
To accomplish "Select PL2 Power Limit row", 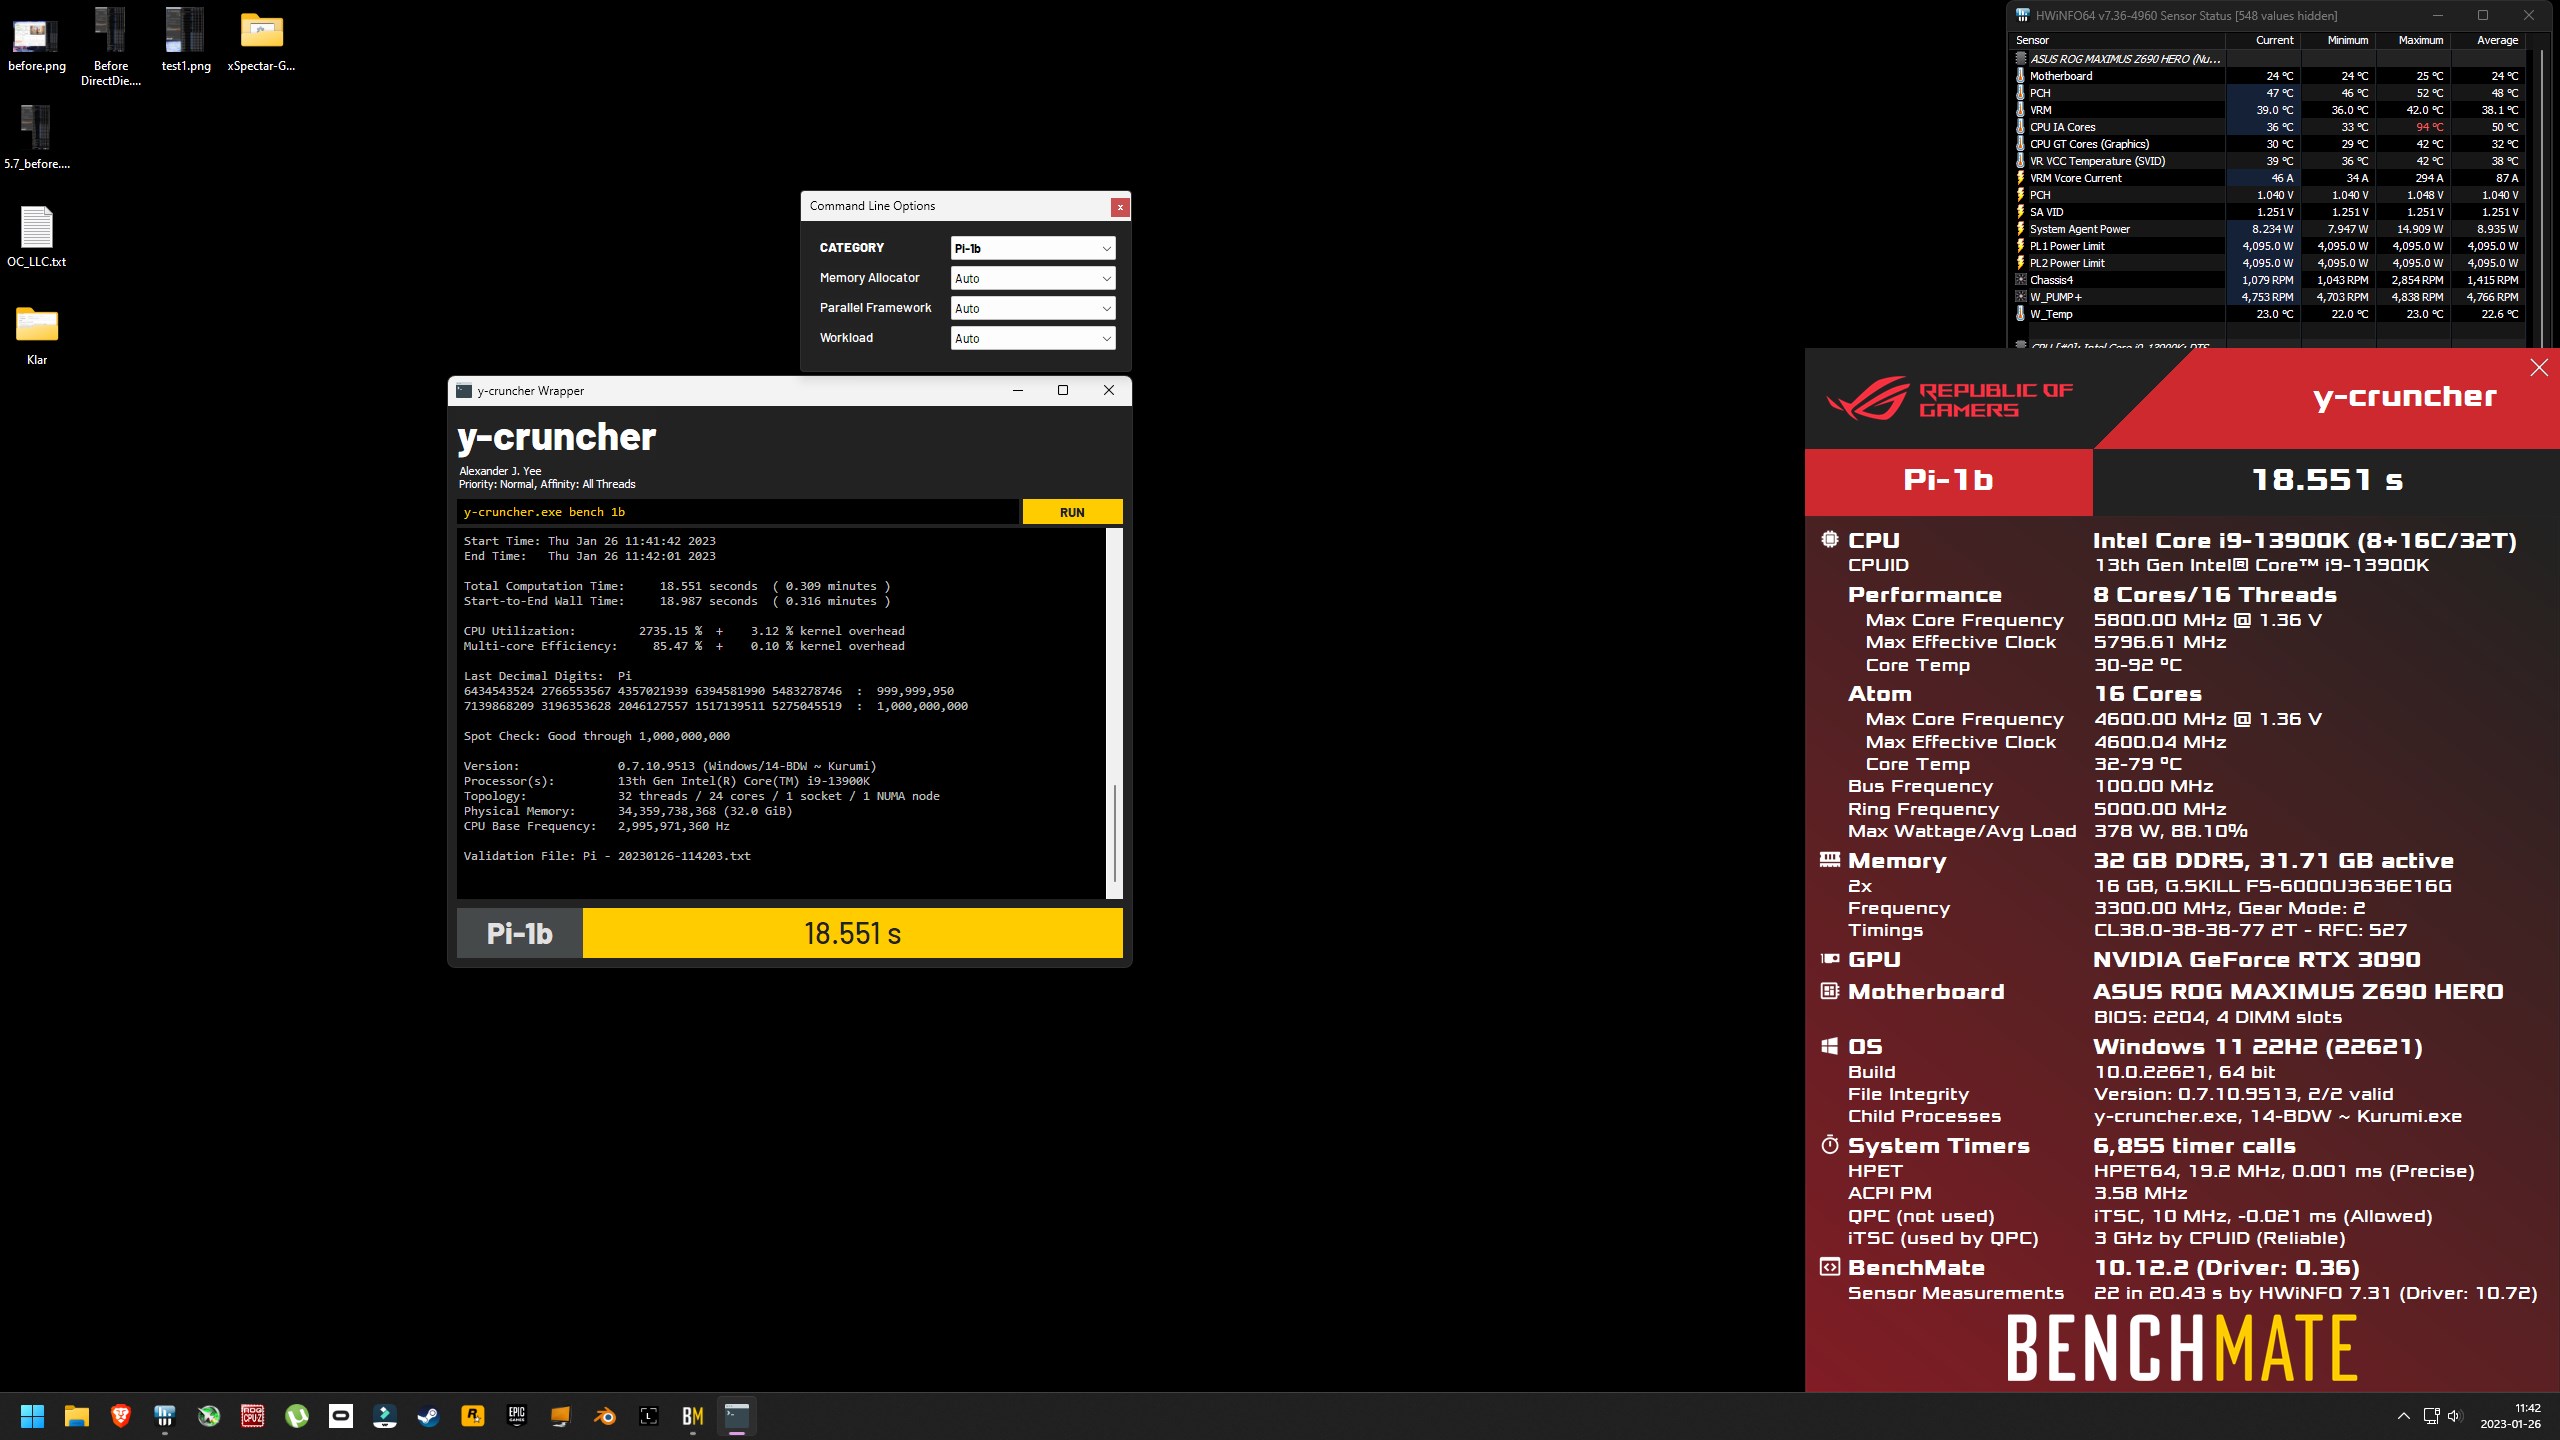I will point(2268,263).
